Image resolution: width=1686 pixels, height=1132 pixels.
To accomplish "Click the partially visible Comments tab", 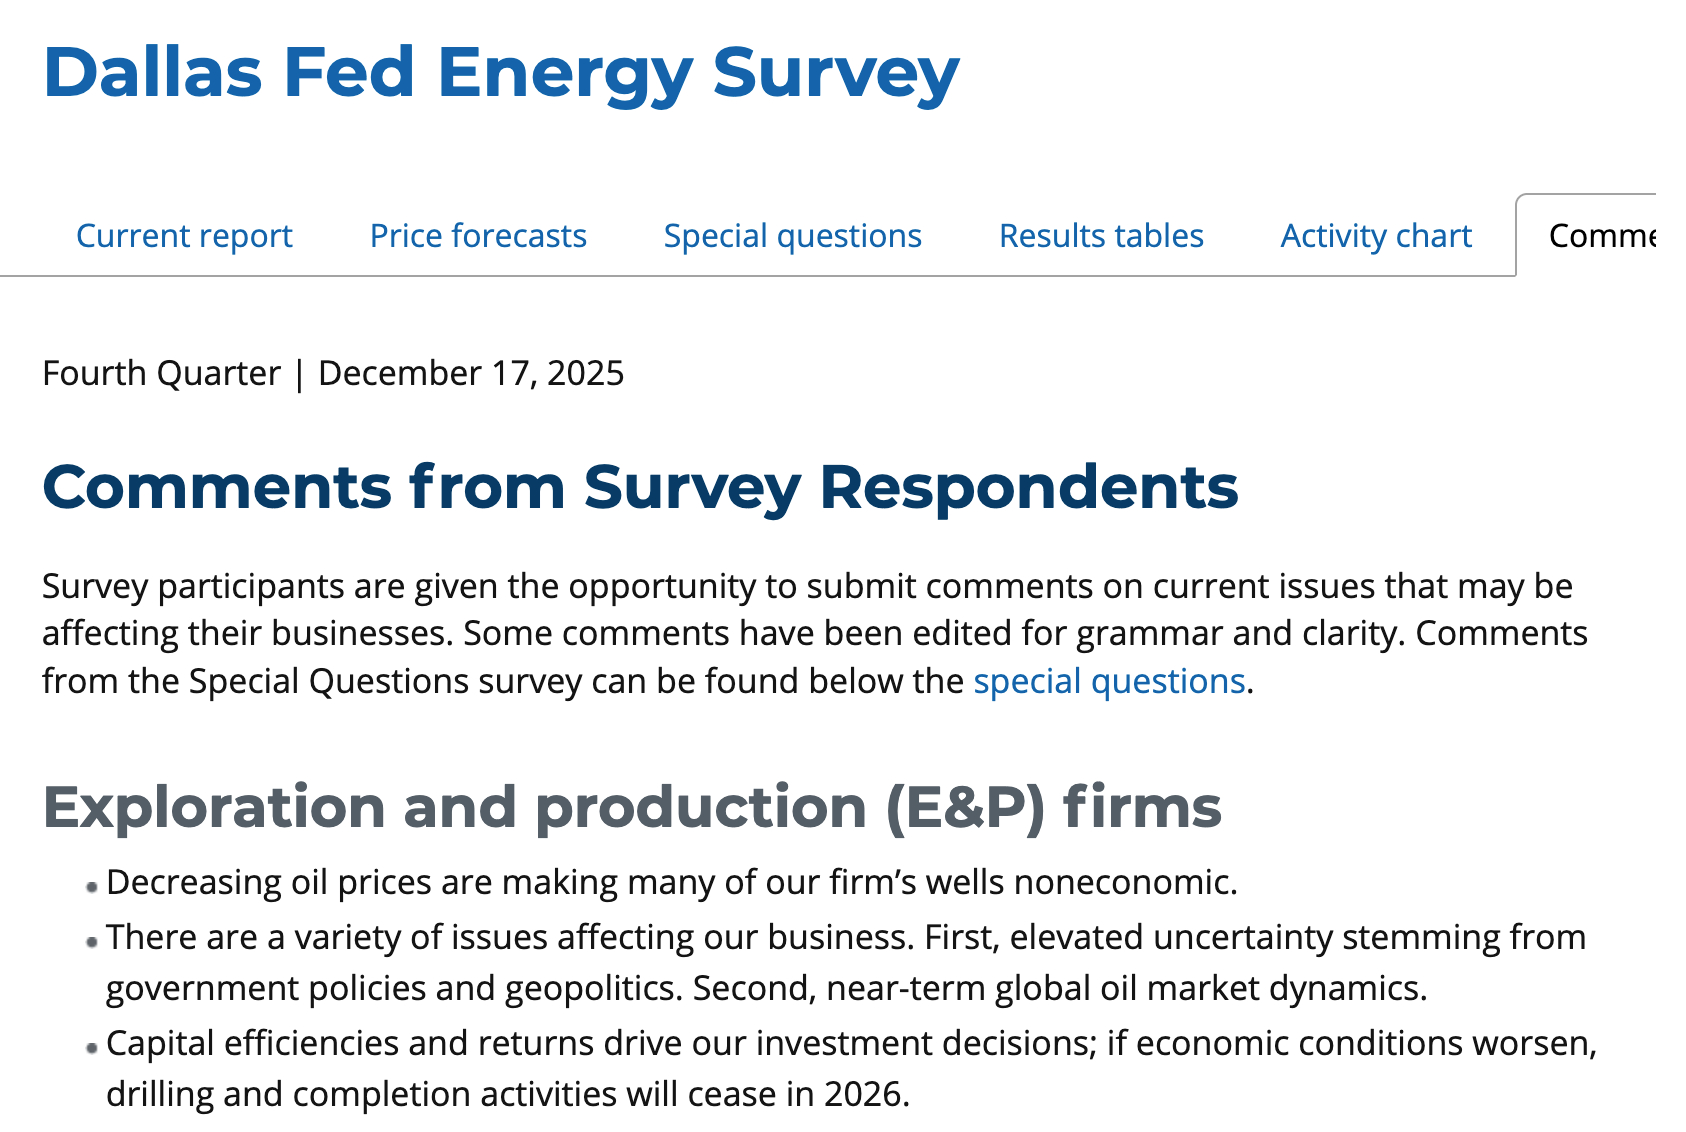I will tap(1600, 236).
